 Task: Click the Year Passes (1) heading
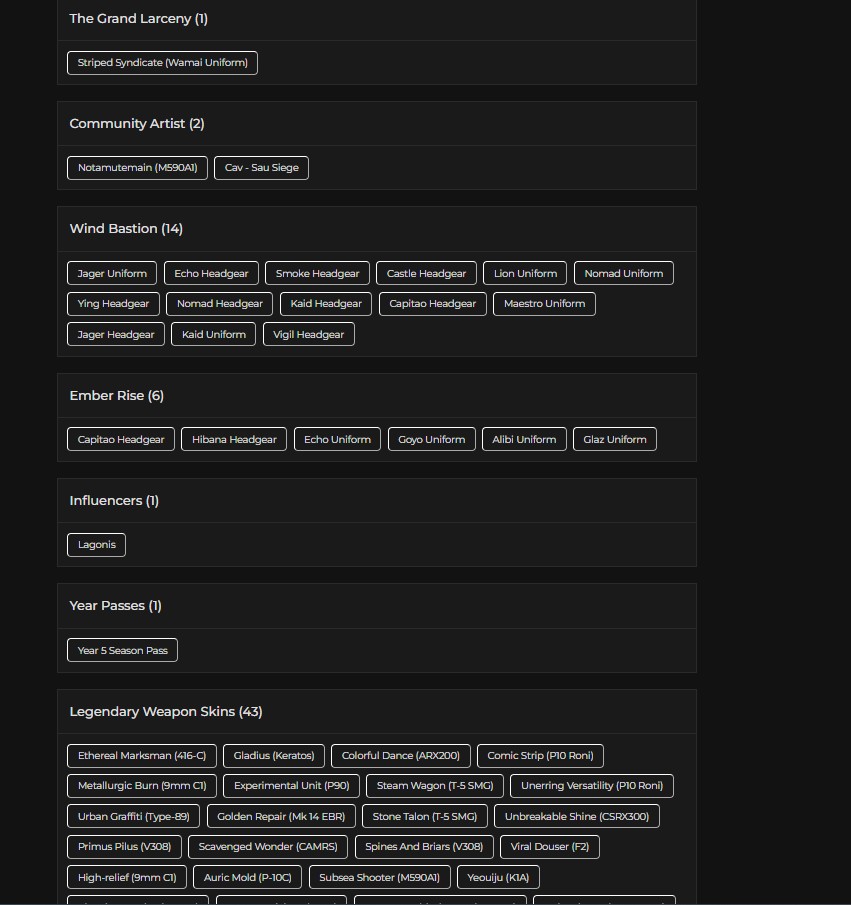pyautogui.click(x=115, y=606)
